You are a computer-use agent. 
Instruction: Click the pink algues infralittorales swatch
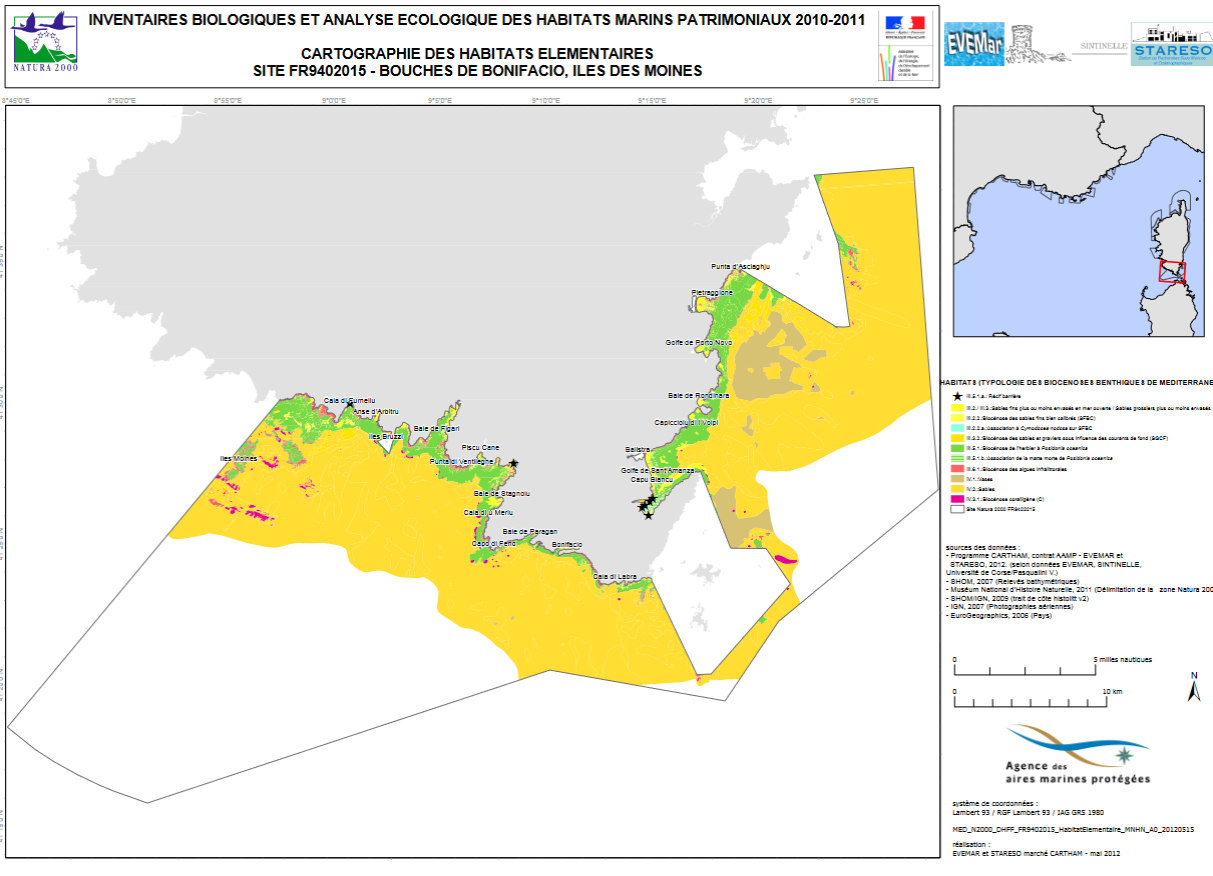click(958, 468)
